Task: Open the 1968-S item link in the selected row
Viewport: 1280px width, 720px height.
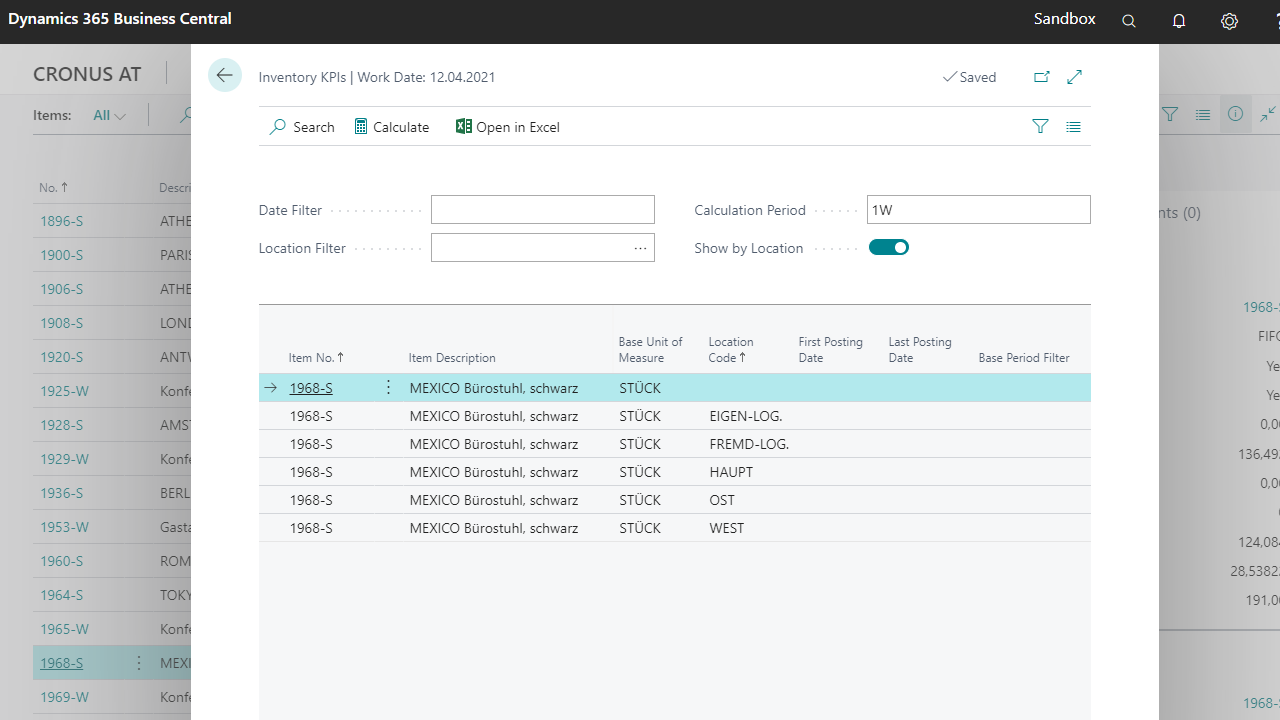Action: coord(311,388)
